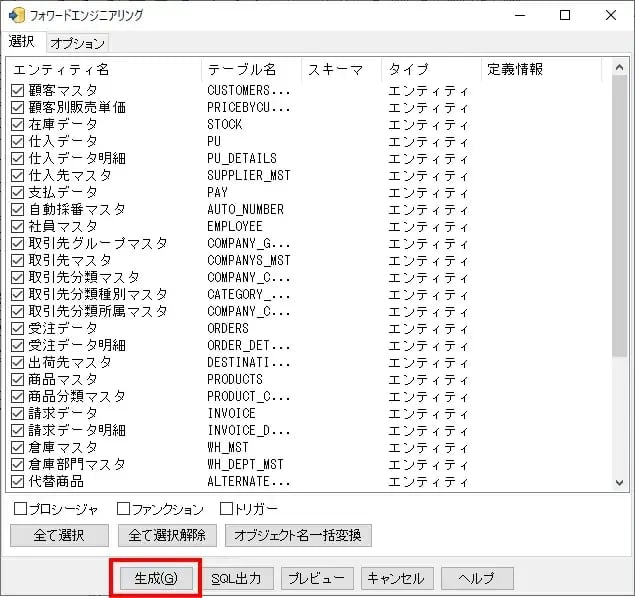Select the 選択 tab
Image resolution: width=635 pixels, height=598 pixels.
pos(22,42)
